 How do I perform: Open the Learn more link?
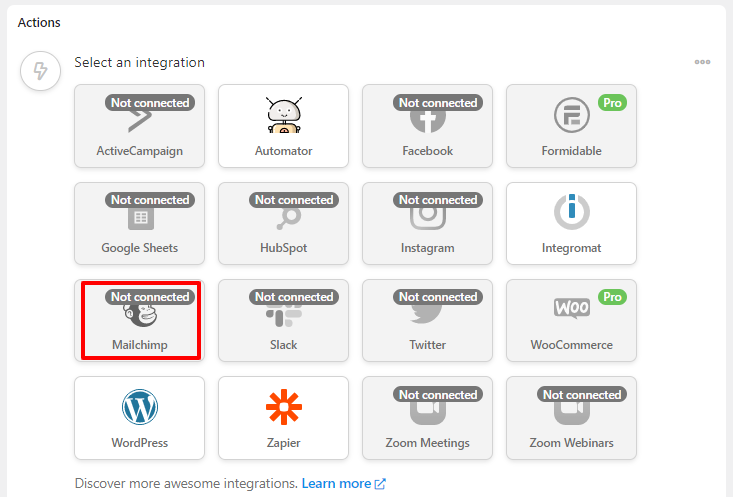pos(344,483)
